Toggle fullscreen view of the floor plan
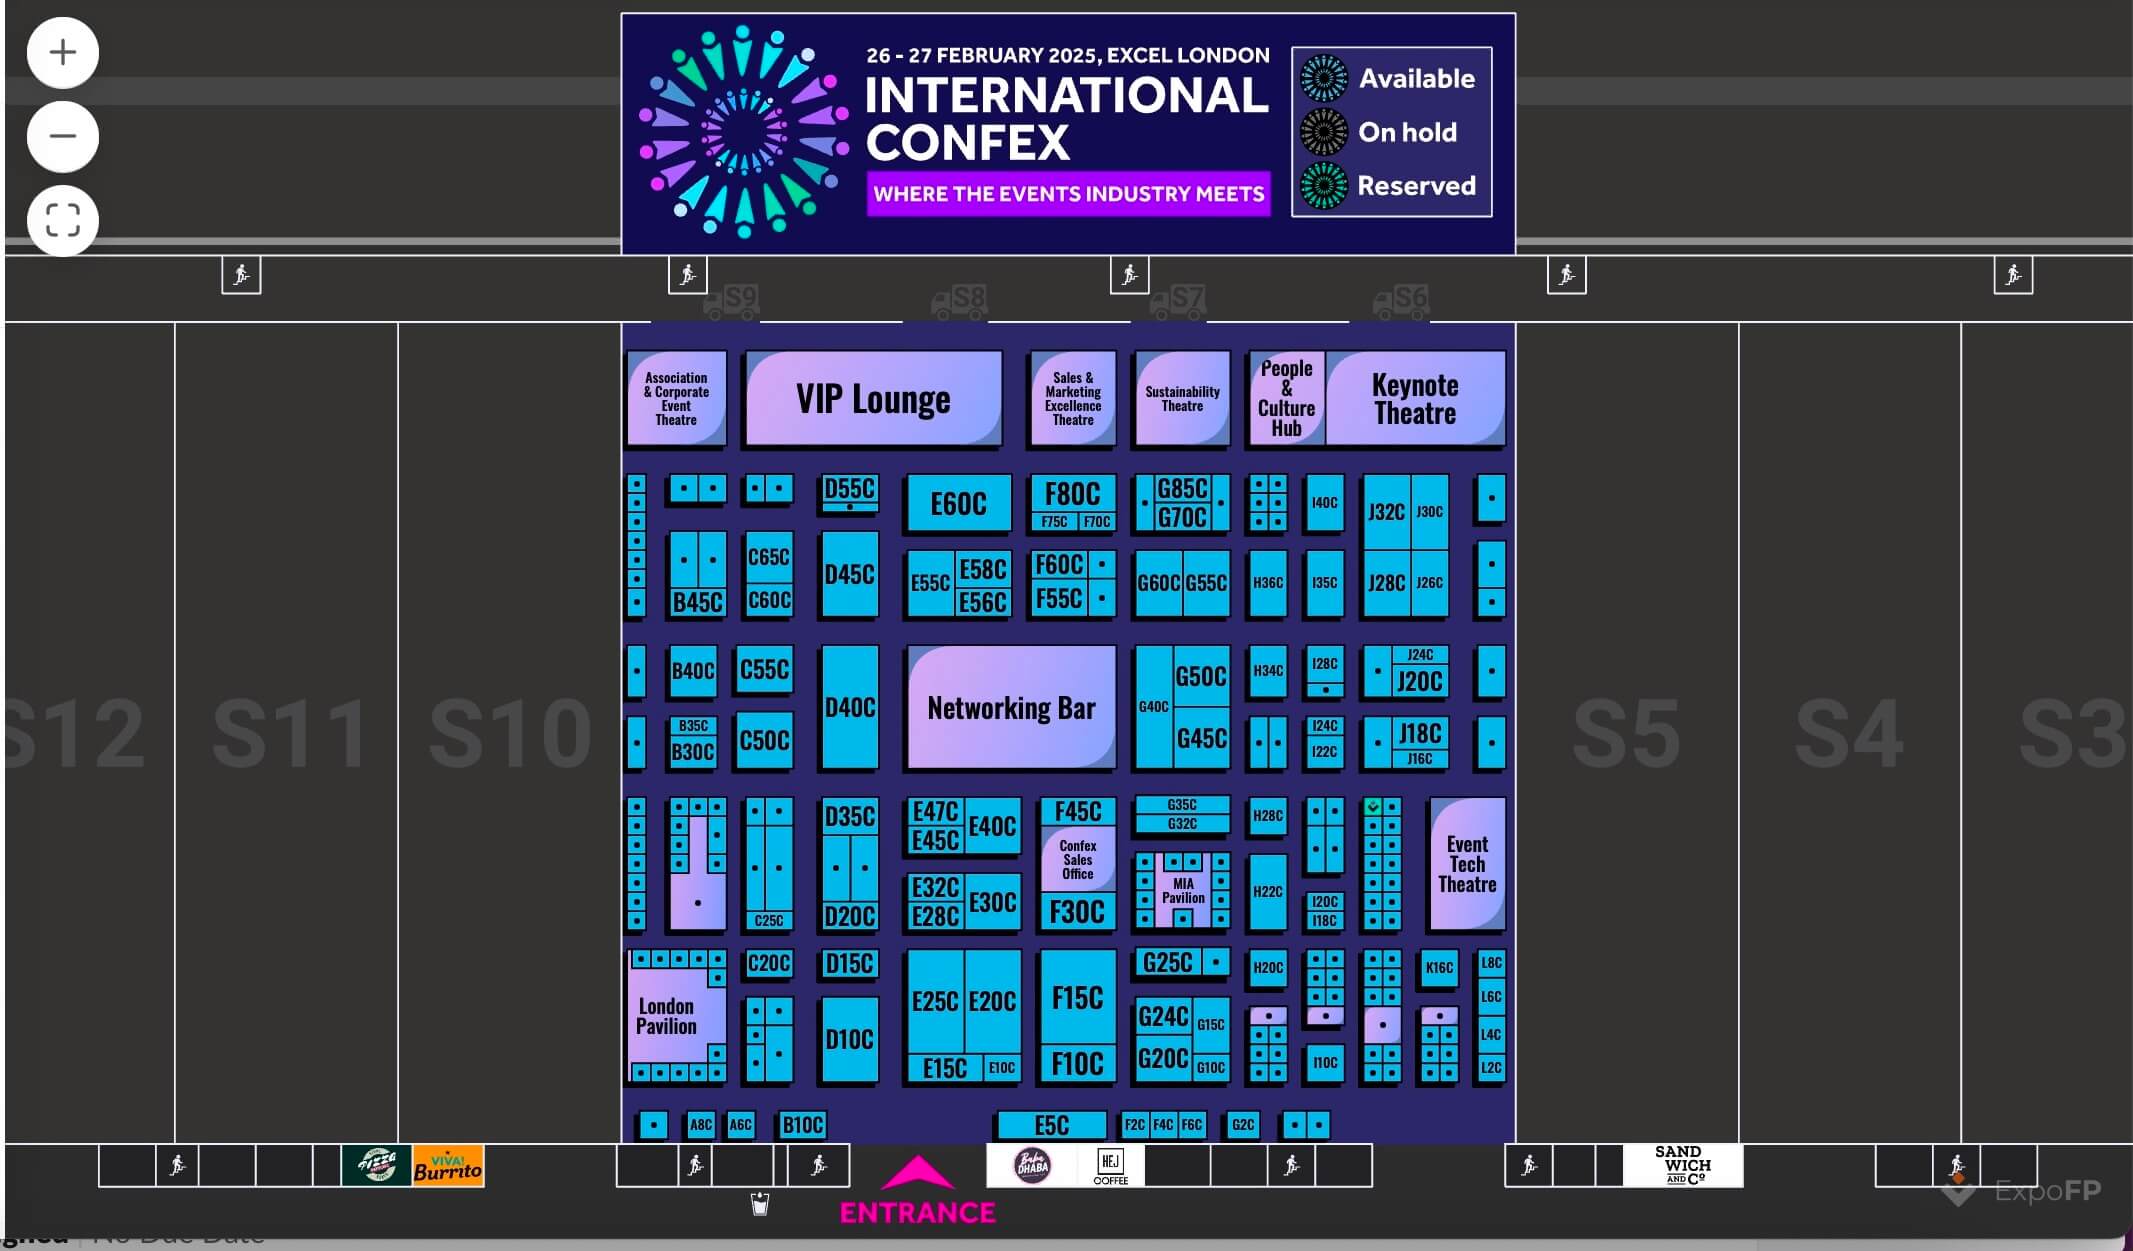Viewport: 2133px width, 1251px height. (x=63, y=220)
